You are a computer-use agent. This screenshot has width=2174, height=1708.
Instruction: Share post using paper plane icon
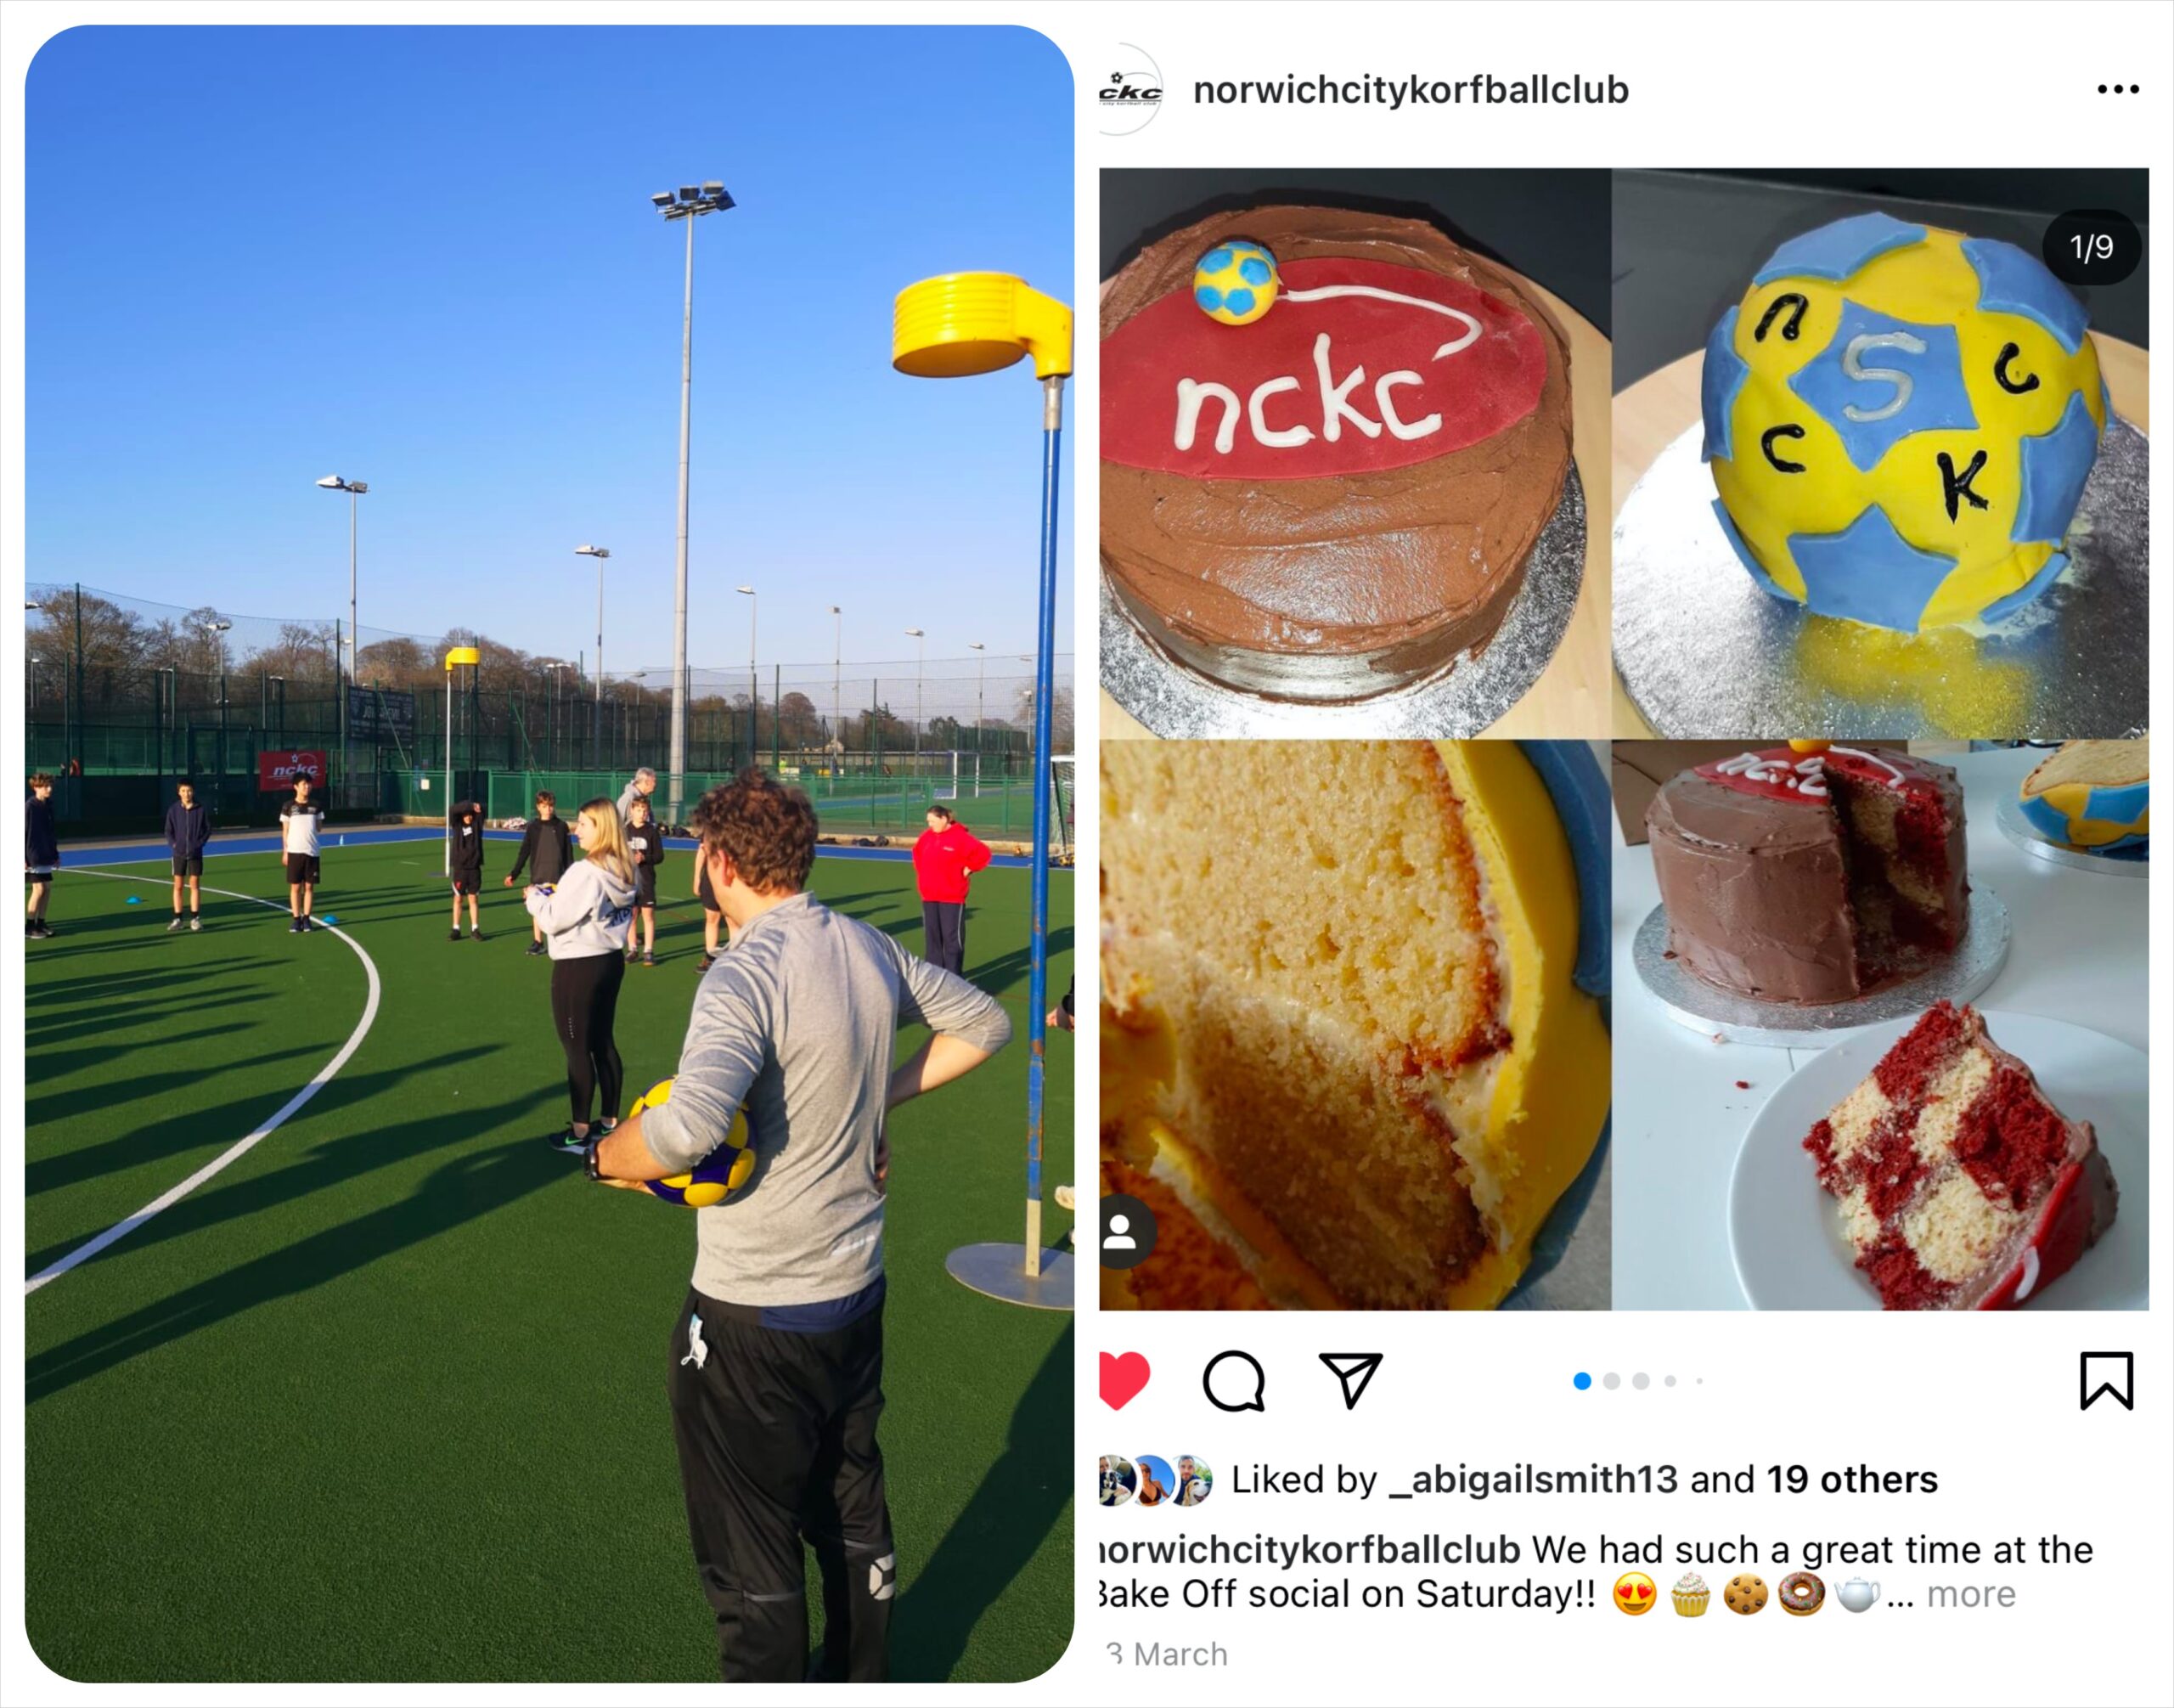point(1350,1379)
